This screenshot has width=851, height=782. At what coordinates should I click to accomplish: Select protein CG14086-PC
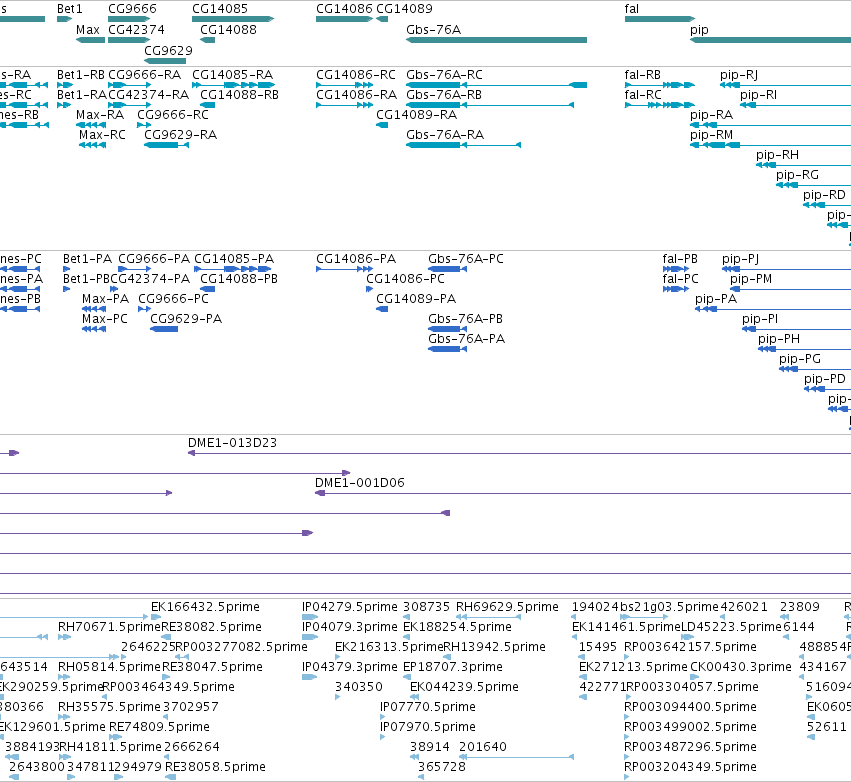point(370,289)
